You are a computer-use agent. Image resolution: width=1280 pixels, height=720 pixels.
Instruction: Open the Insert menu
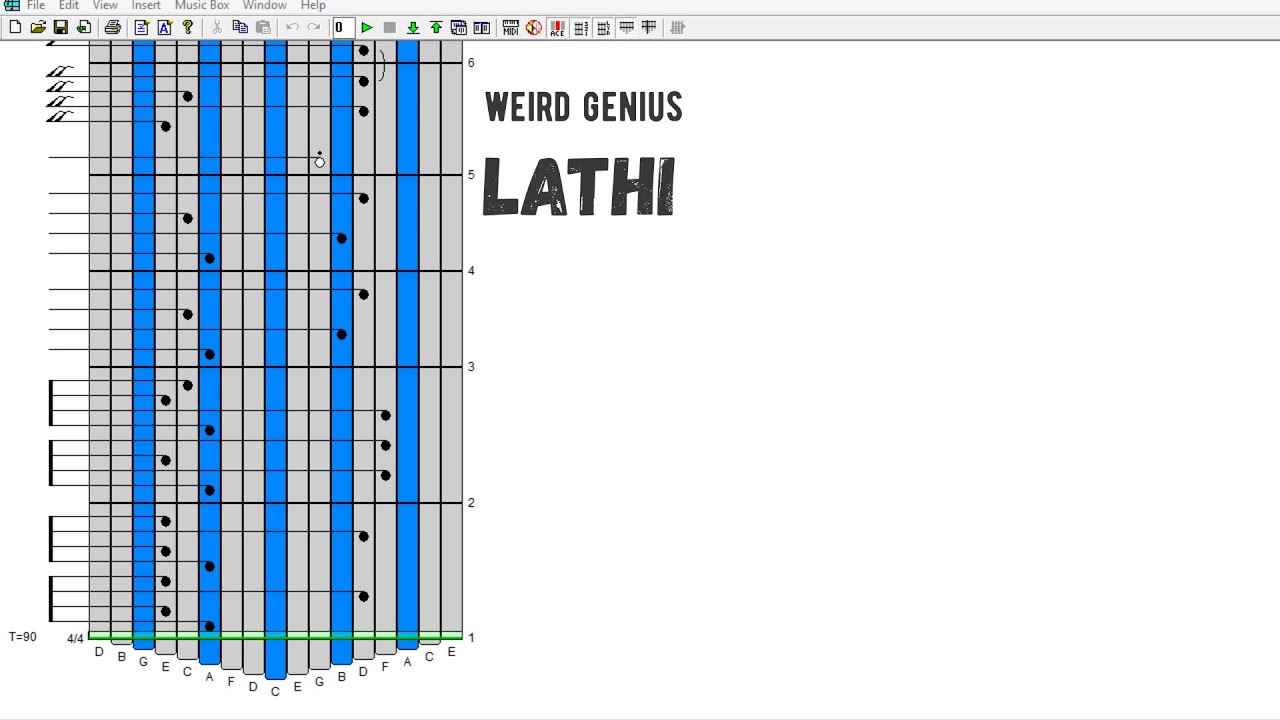[146, 5]
